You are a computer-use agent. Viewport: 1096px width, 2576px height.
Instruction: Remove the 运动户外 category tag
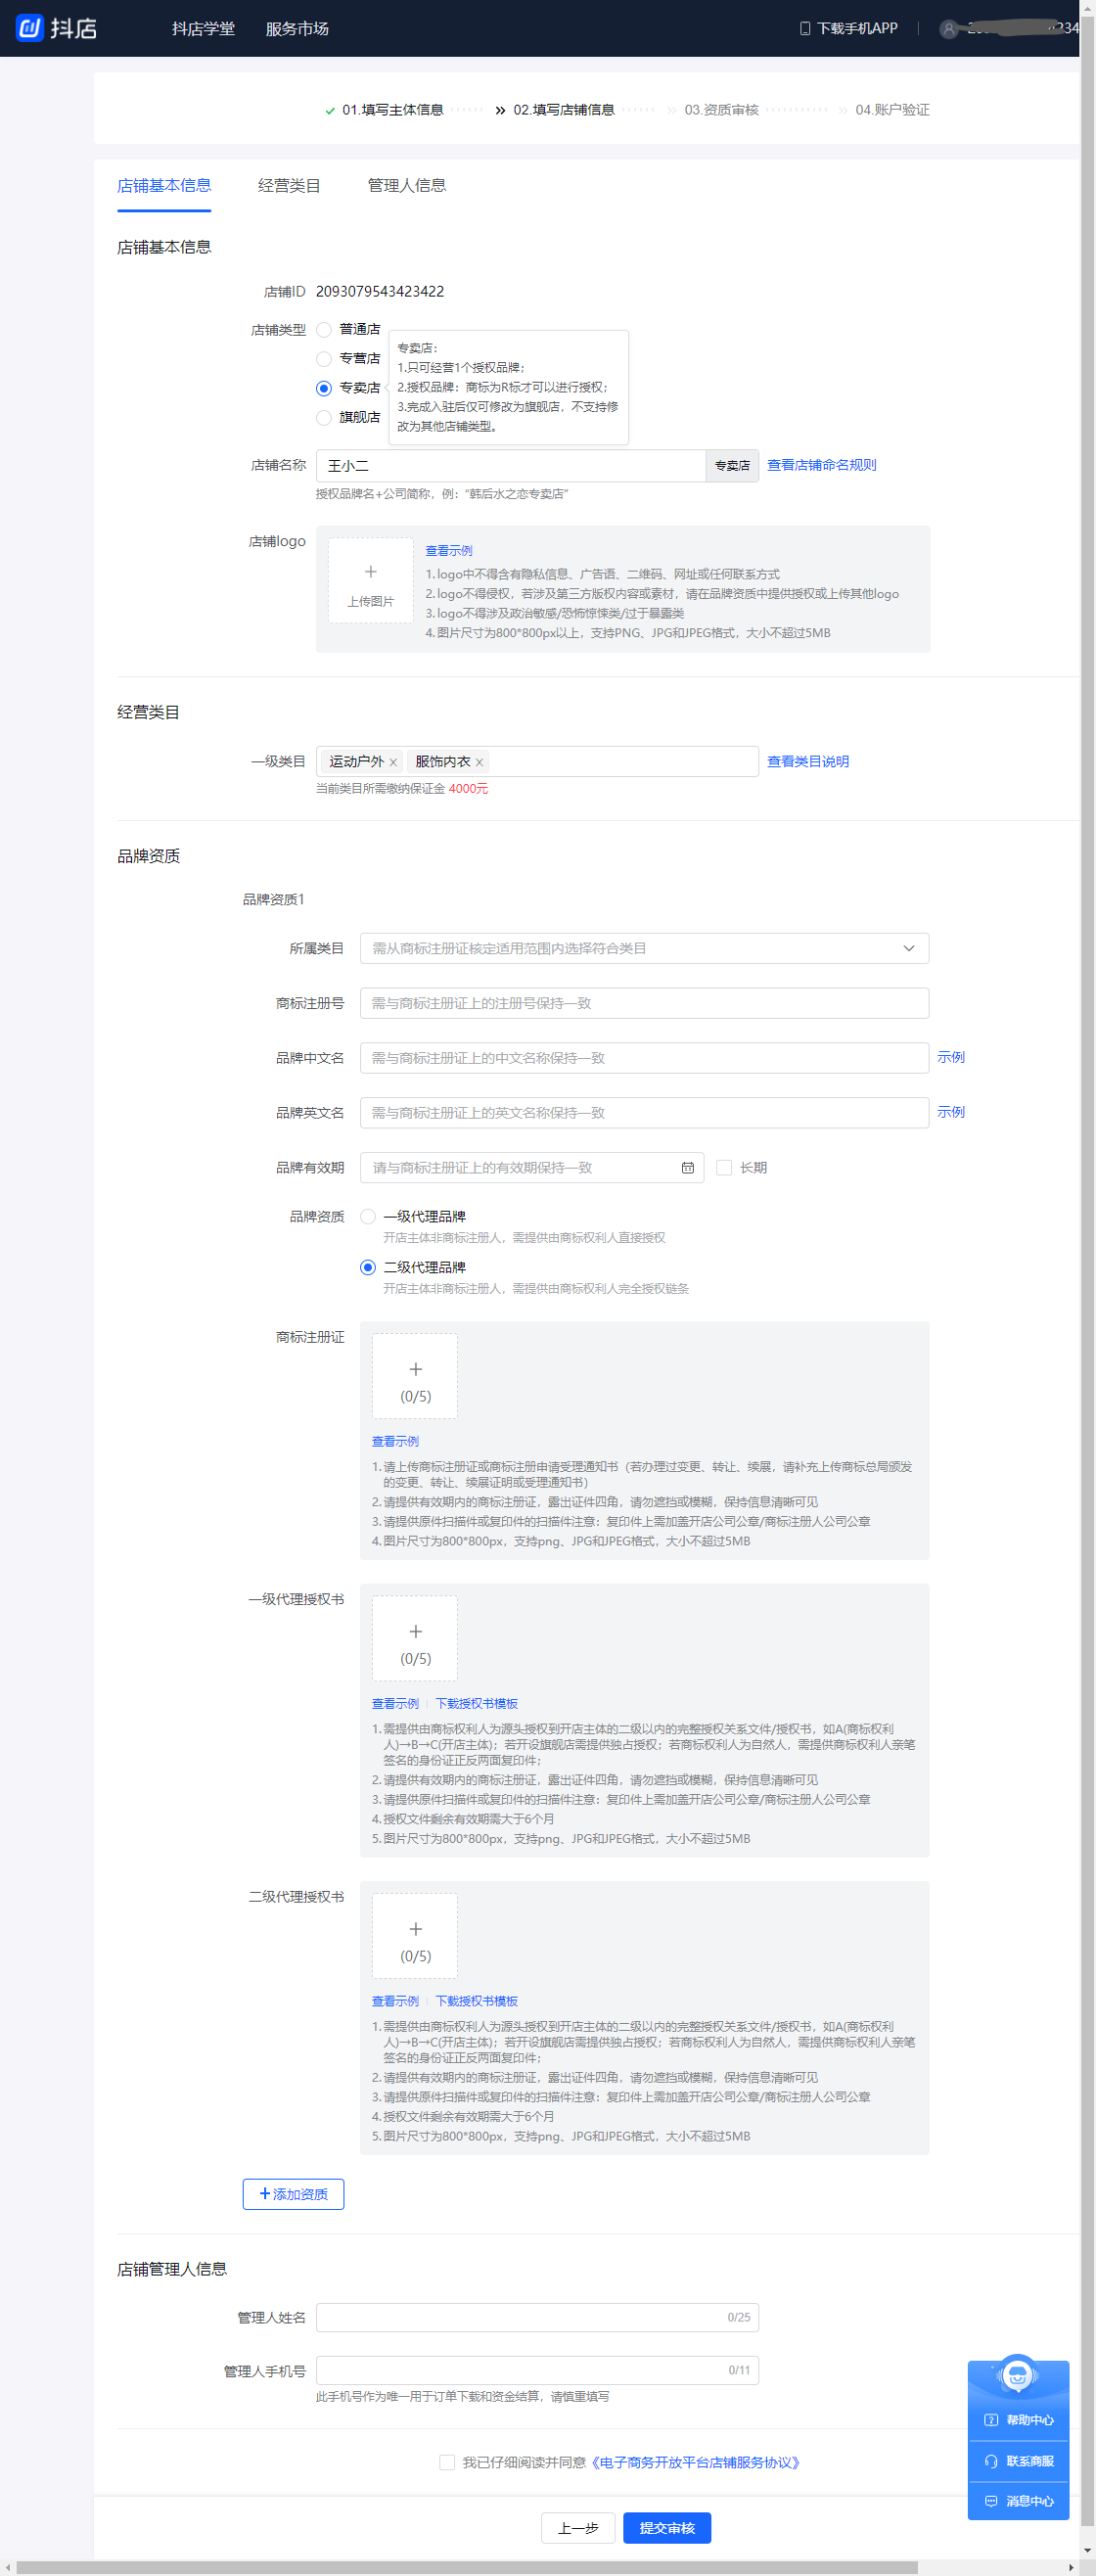pos(393,763)
